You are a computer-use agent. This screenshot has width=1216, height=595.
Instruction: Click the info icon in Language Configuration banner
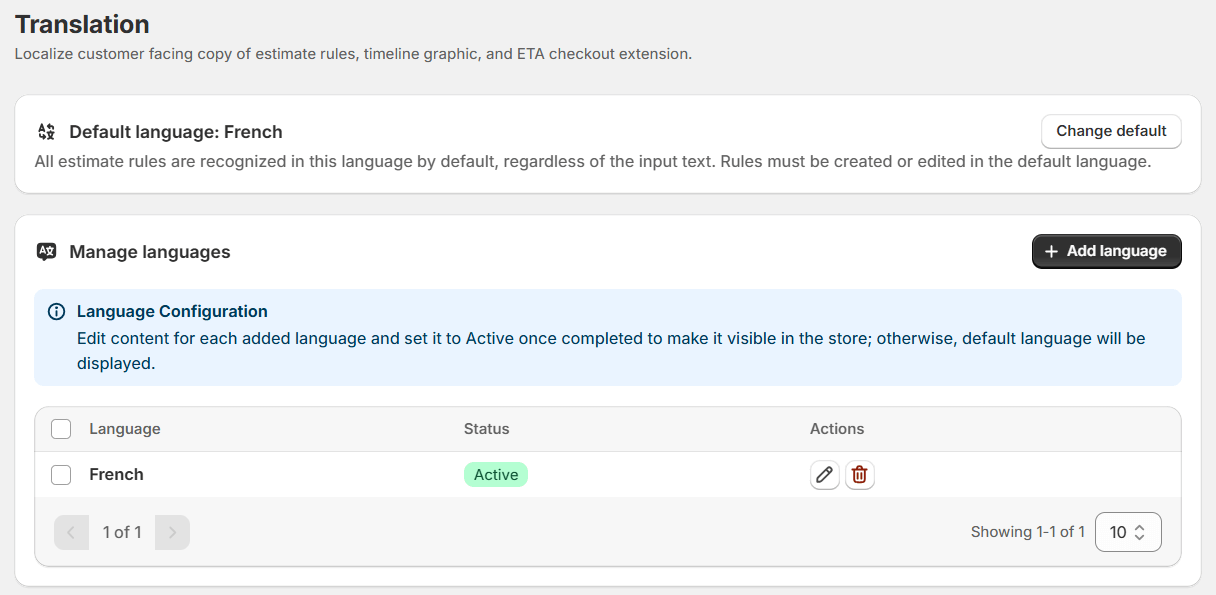58,311
